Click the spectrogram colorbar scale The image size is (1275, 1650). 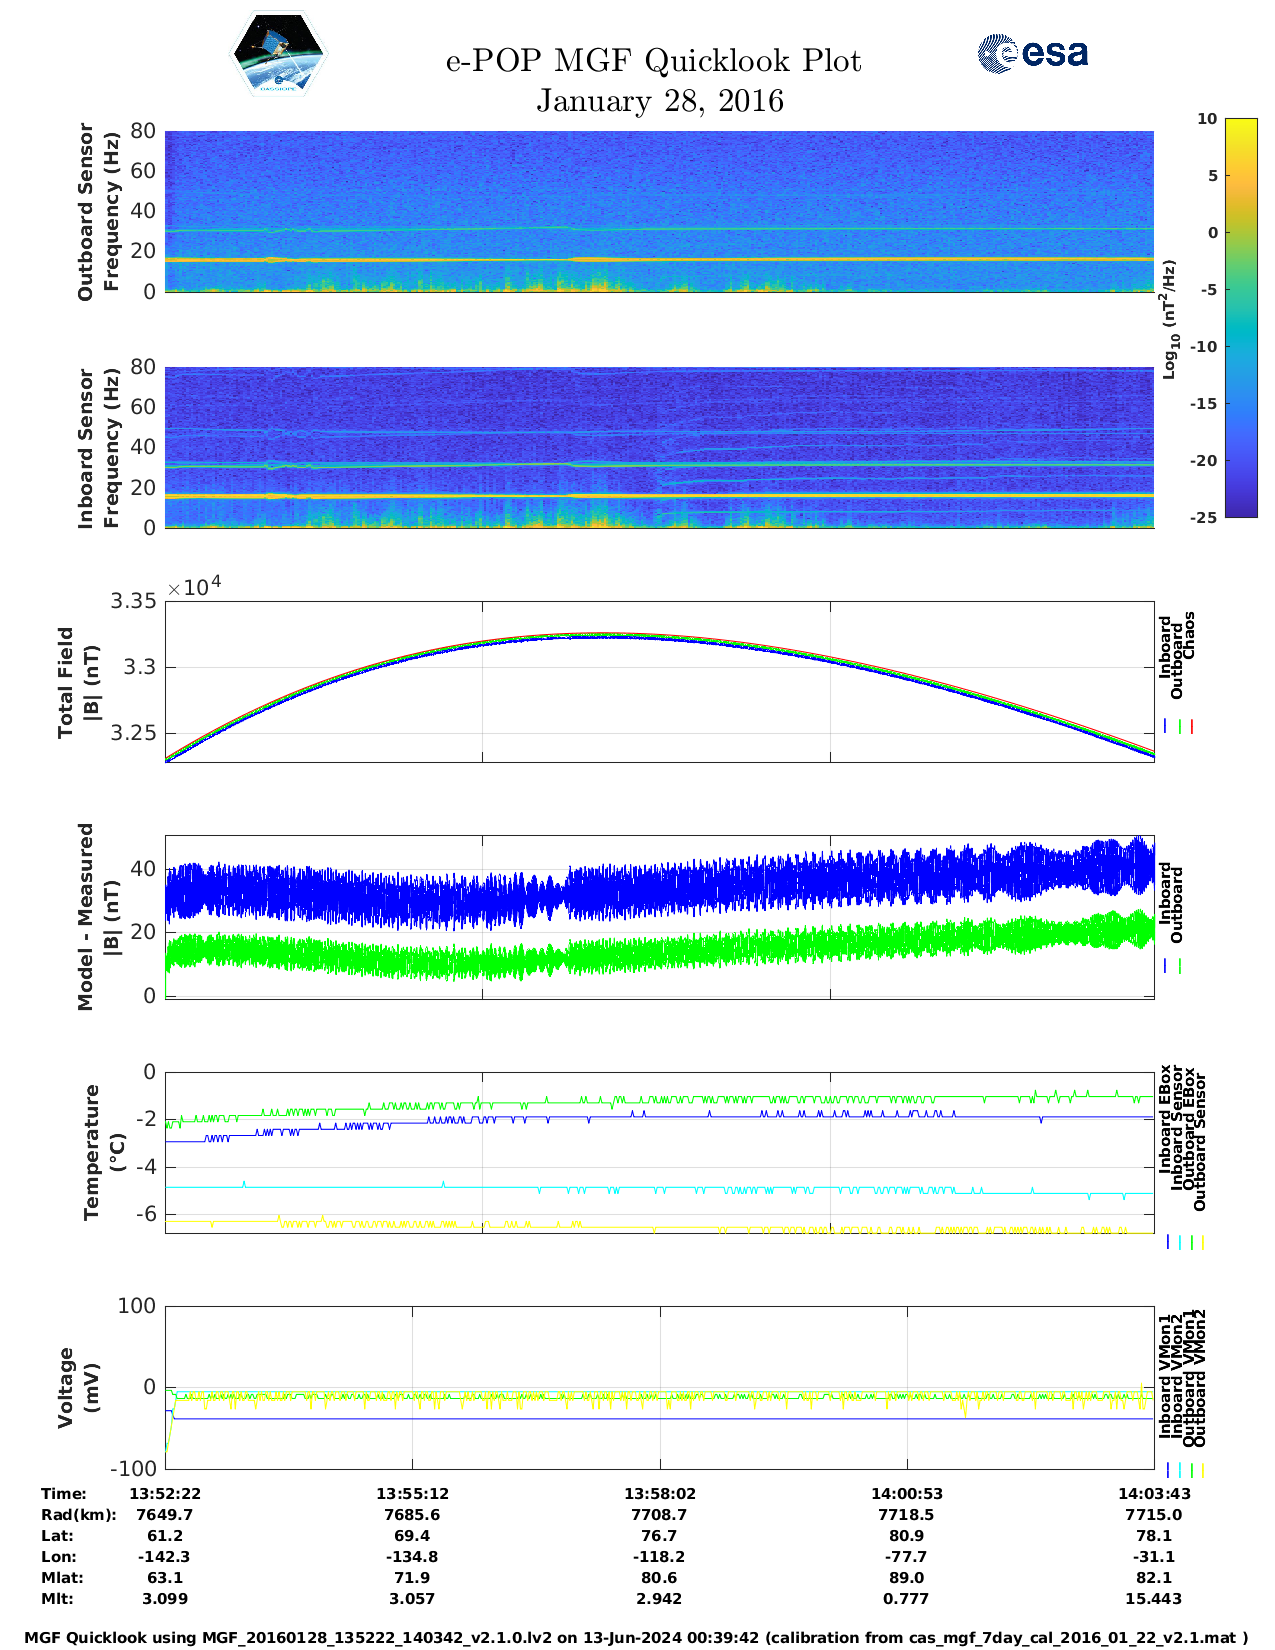[1240, 317]
